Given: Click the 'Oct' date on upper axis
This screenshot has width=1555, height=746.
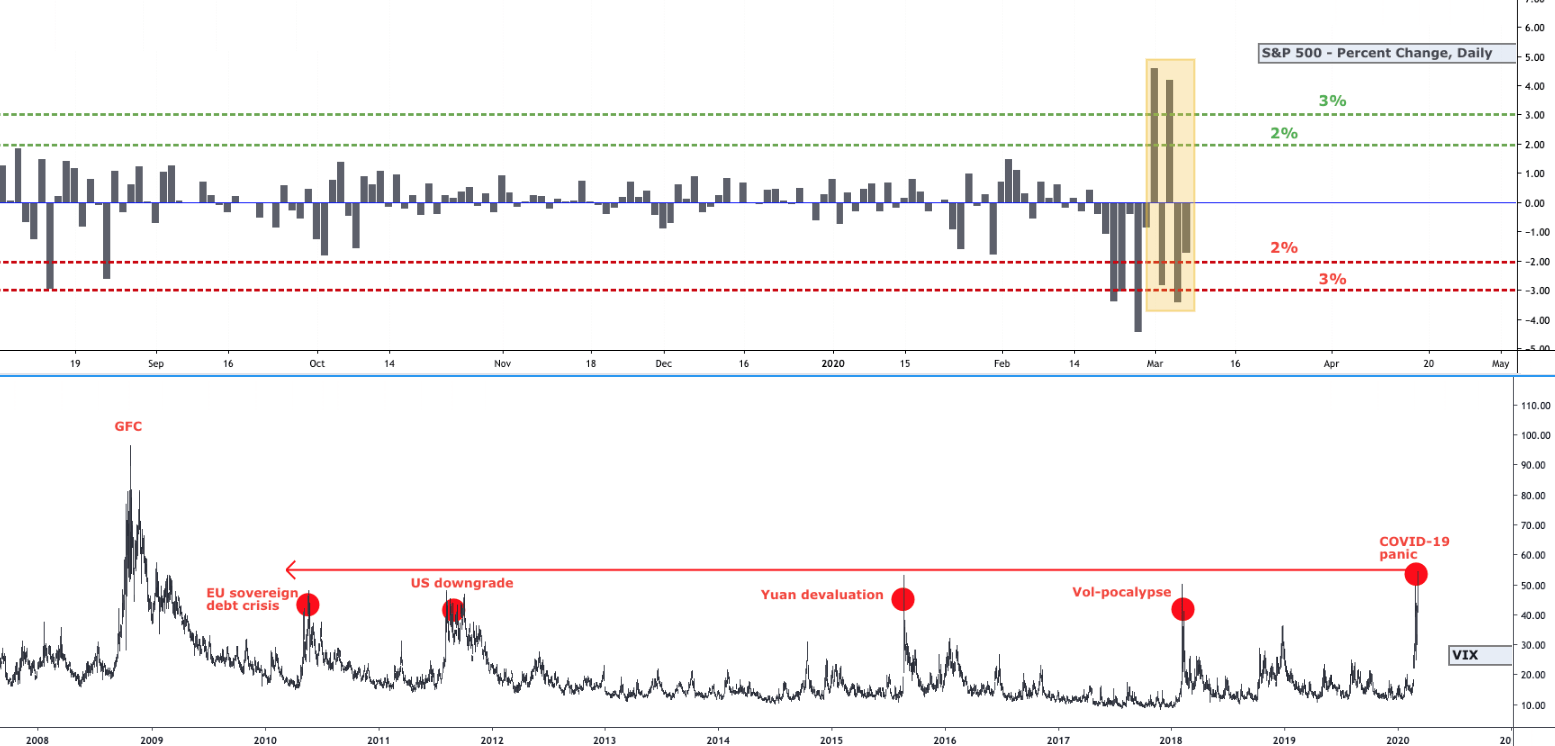Looking at the screenshot, I should [x=317, y=365].
